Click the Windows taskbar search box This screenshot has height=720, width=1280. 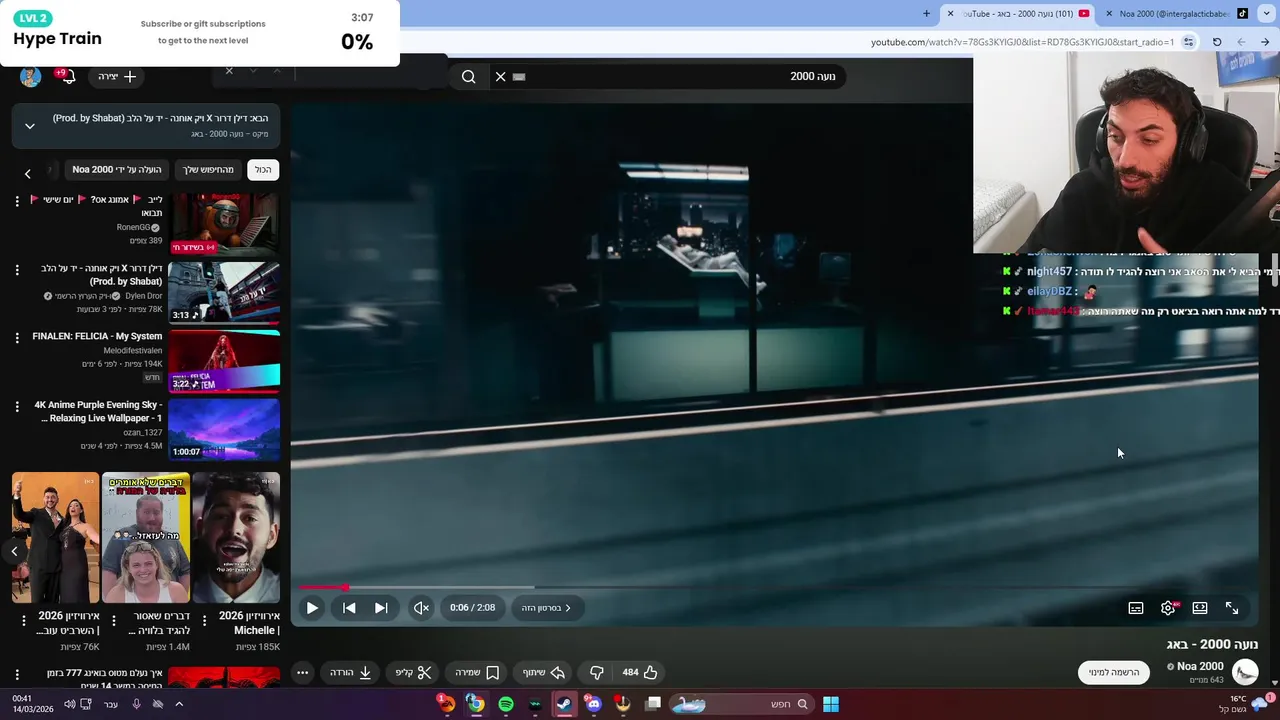742,704
